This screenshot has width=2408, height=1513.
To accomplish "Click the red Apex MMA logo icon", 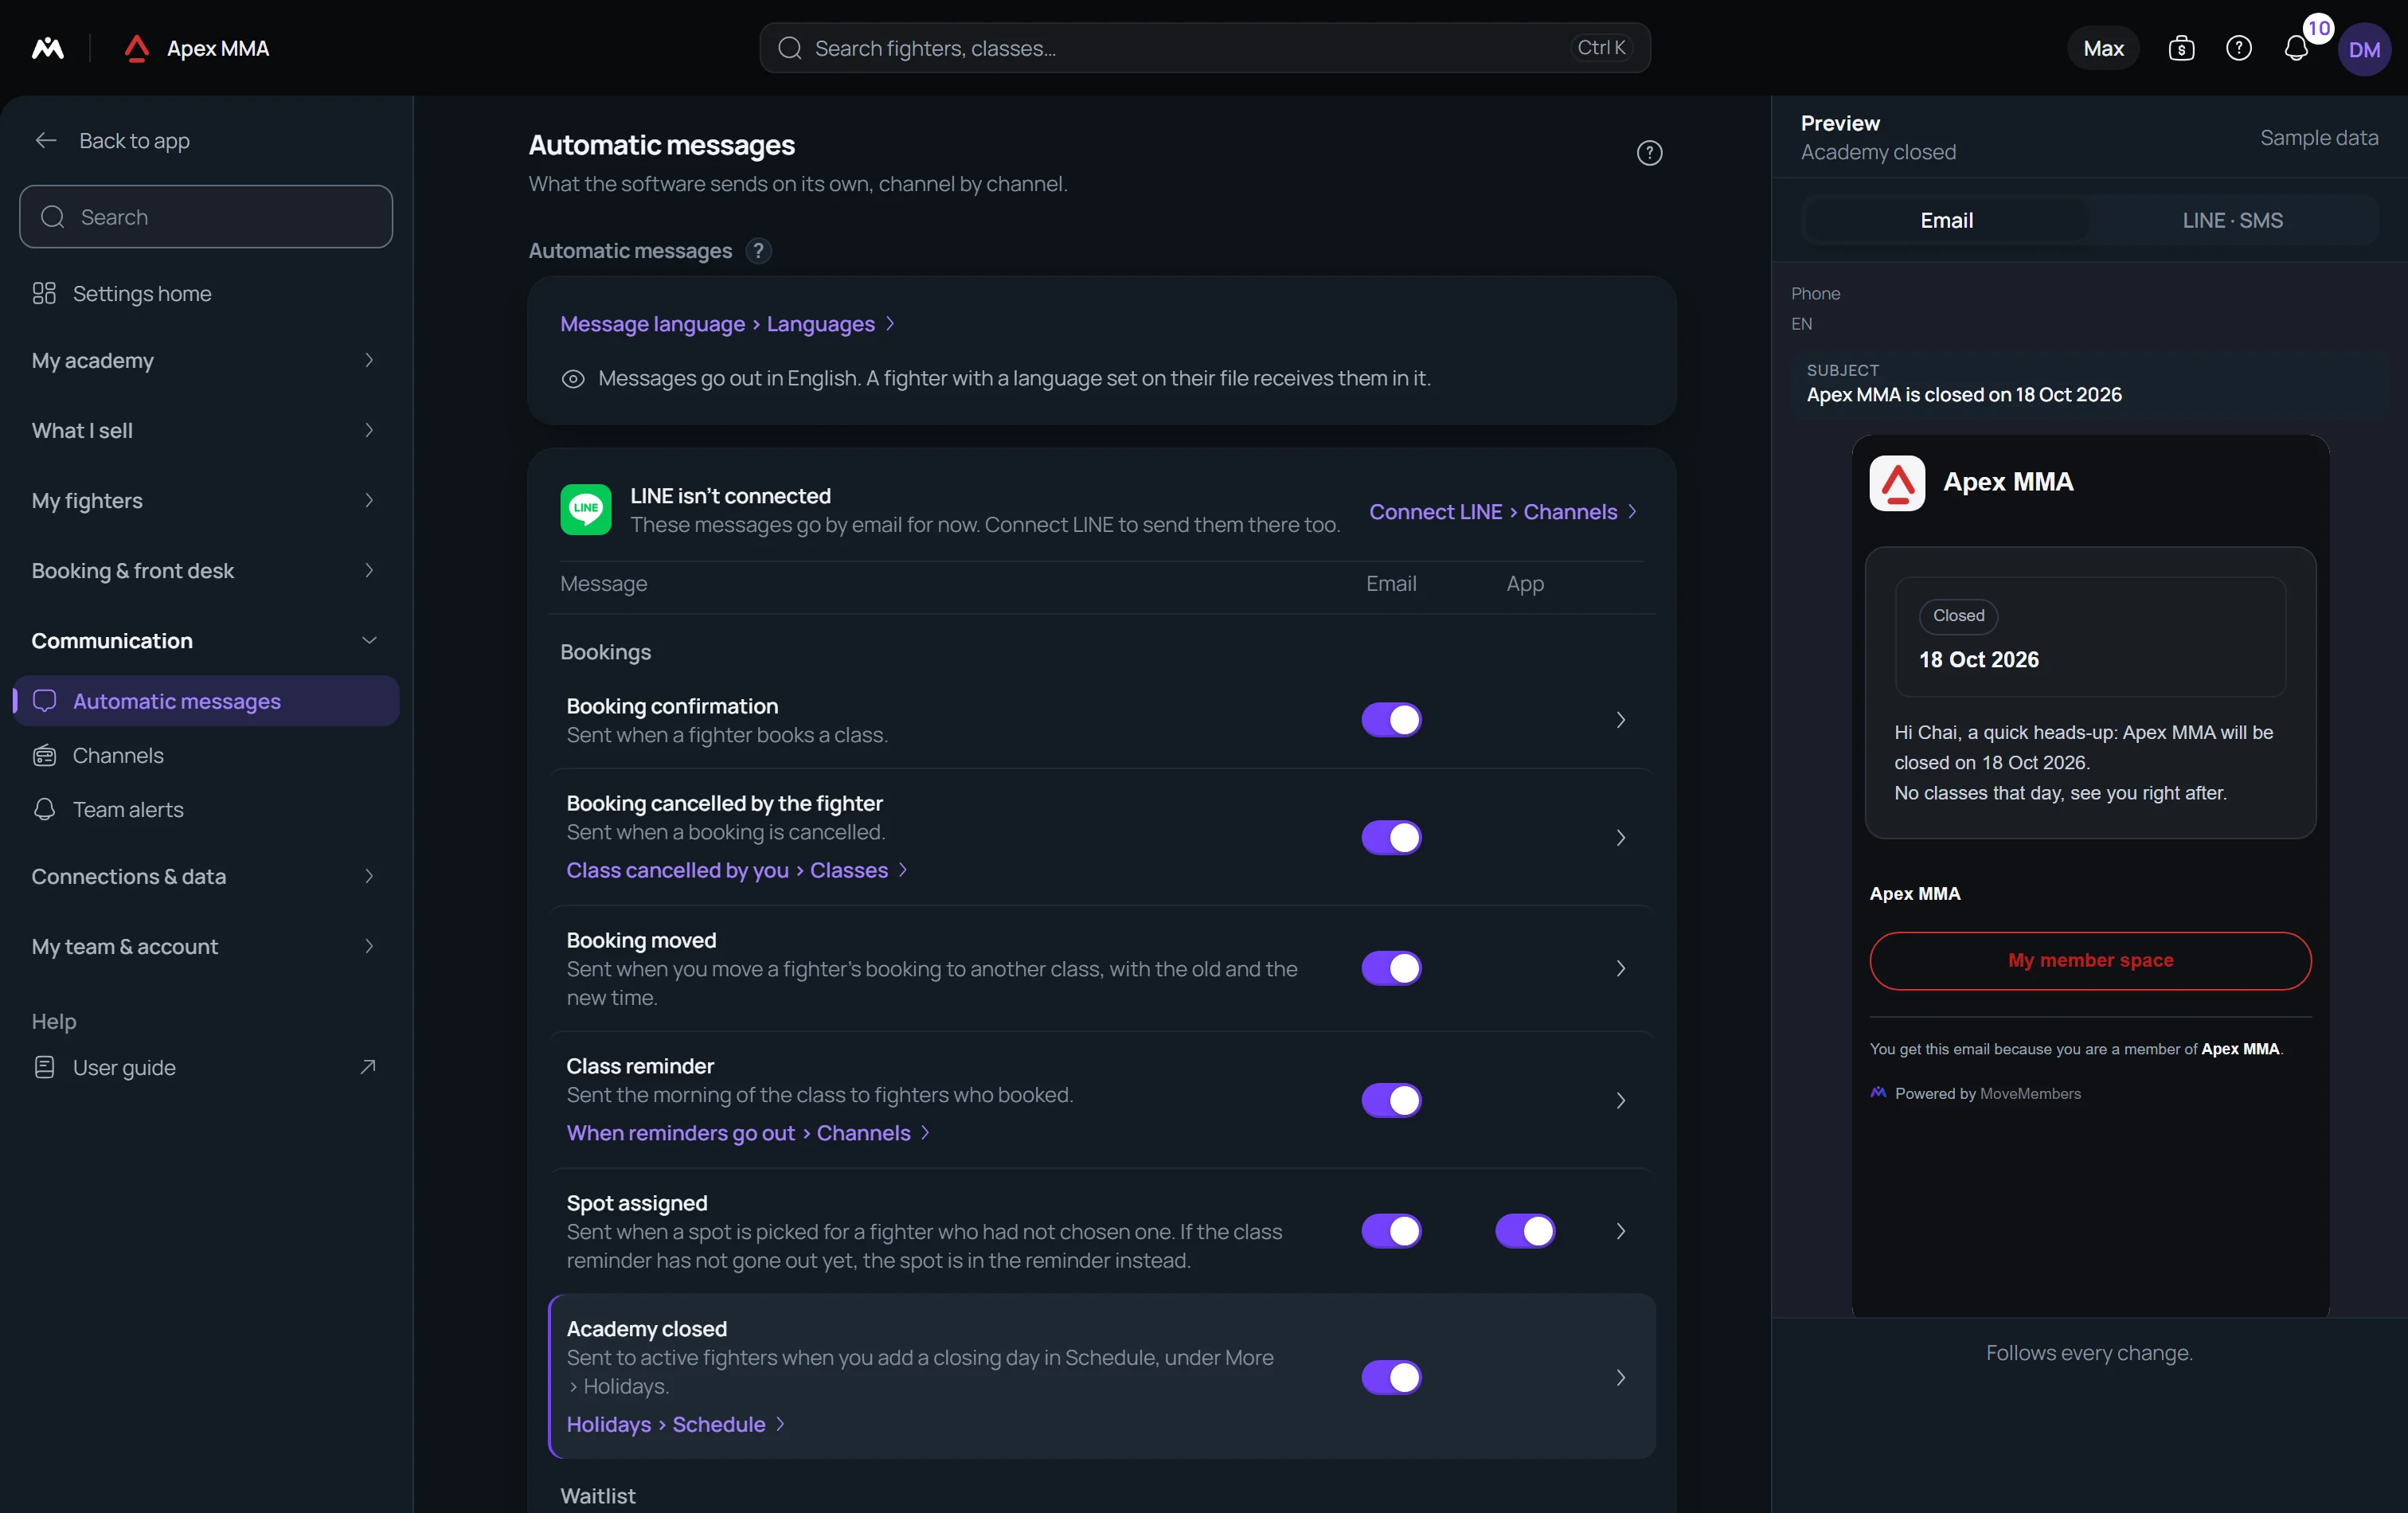I will tap(137, 48).
